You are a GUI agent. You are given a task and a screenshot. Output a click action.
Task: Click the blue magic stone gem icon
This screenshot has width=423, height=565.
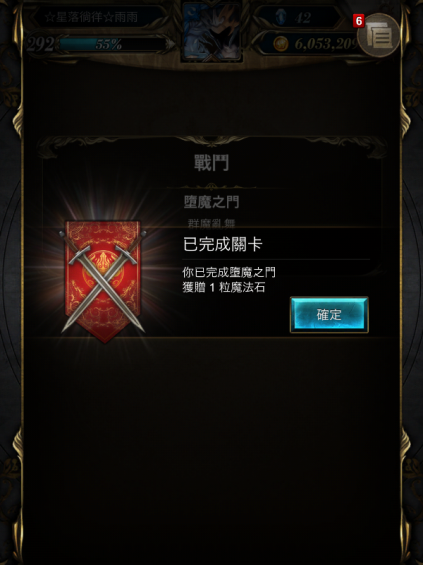pyautogui.click(x=280, y=17)
